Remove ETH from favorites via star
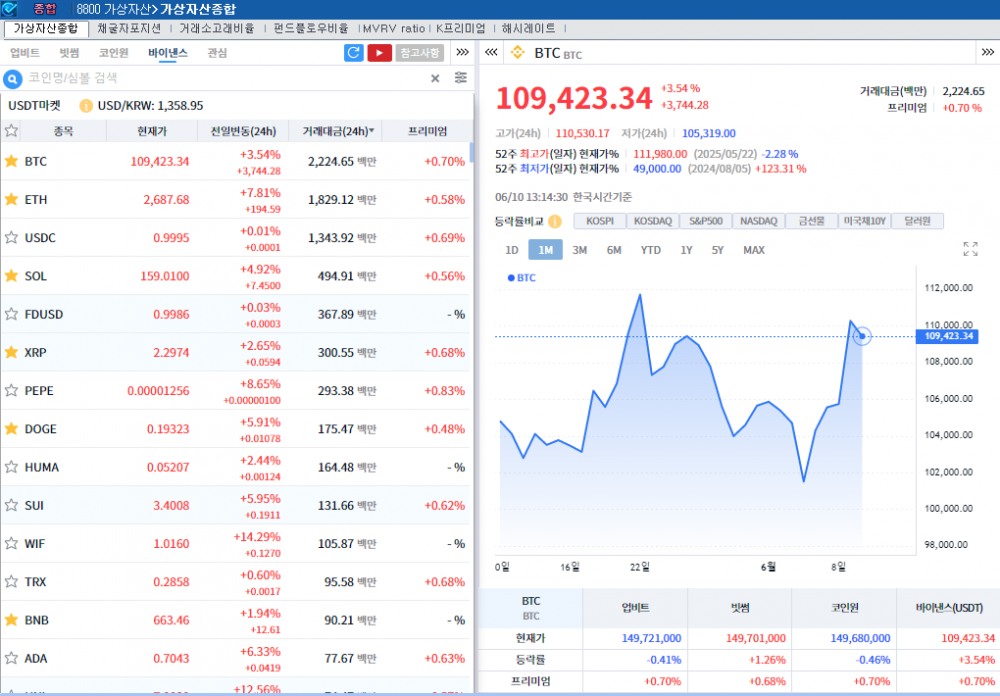1000x696 pixels. 12,199
